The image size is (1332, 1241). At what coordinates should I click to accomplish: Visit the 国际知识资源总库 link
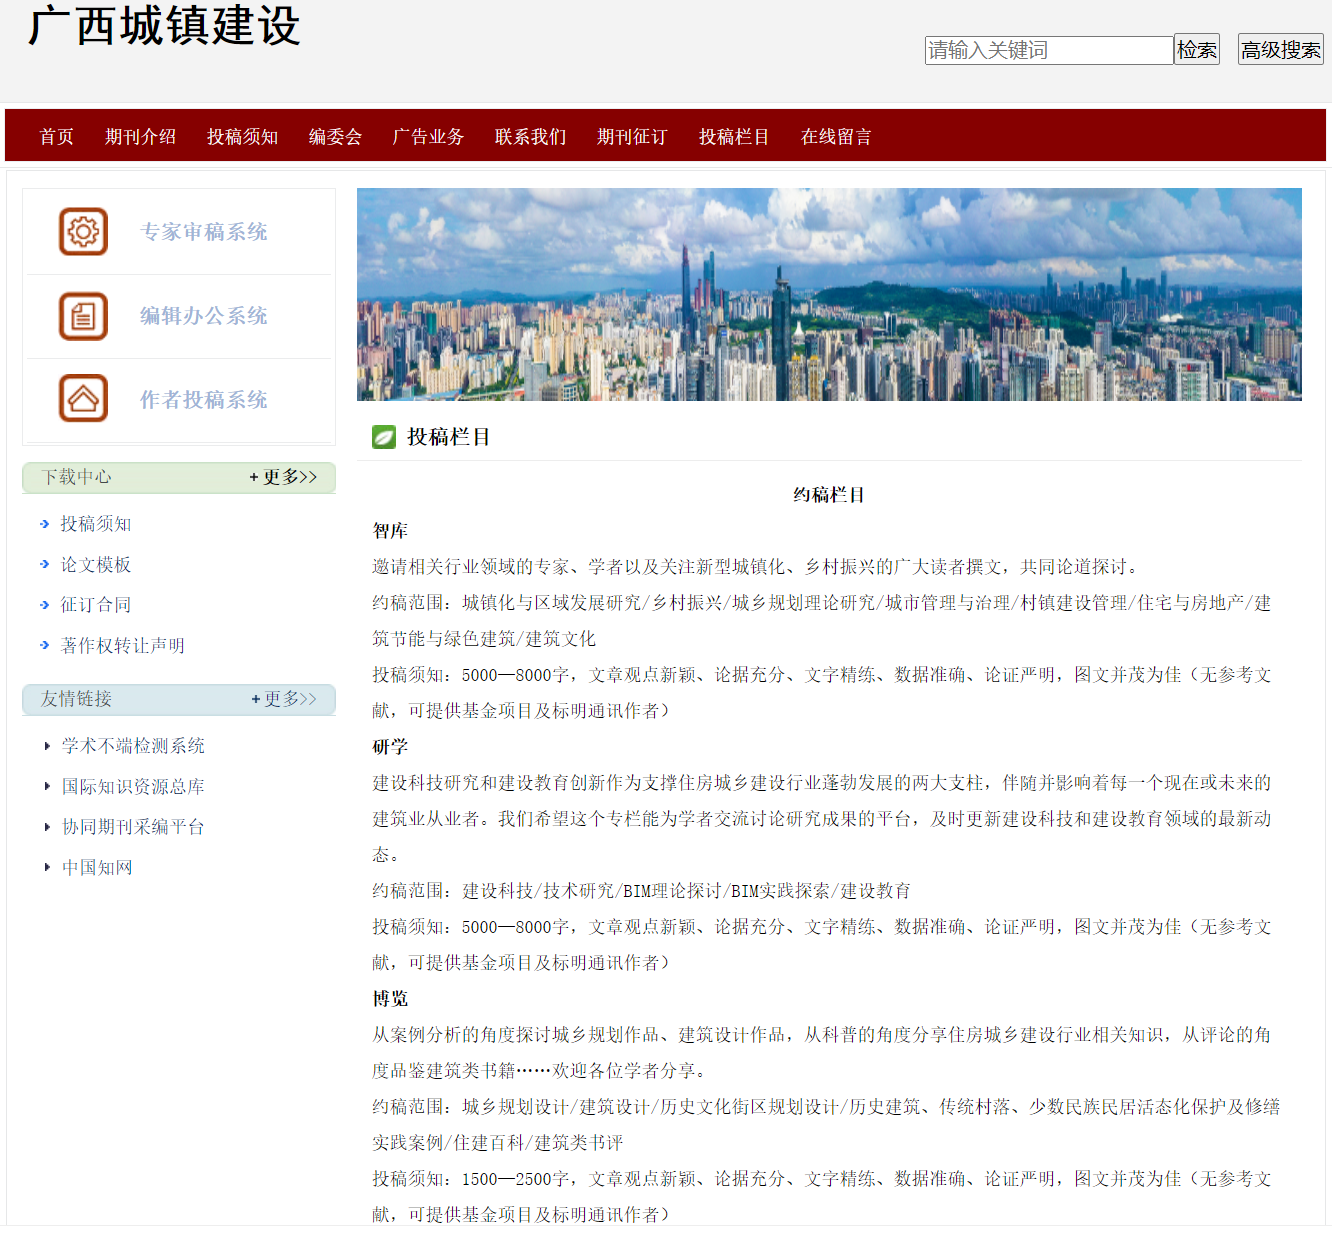[133, 787]
